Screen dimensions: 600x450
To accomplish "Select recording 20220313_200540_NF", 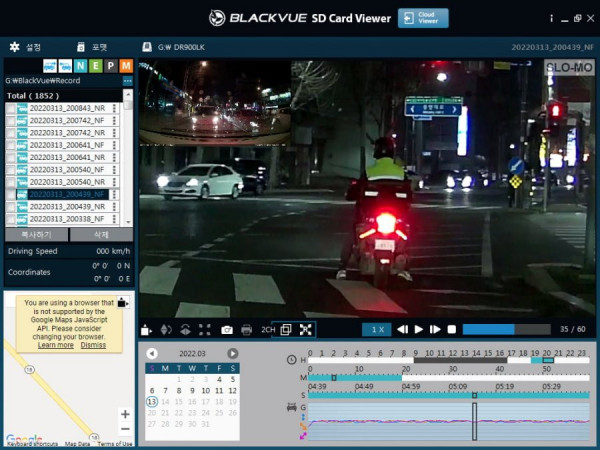I will tap(67, 170).
